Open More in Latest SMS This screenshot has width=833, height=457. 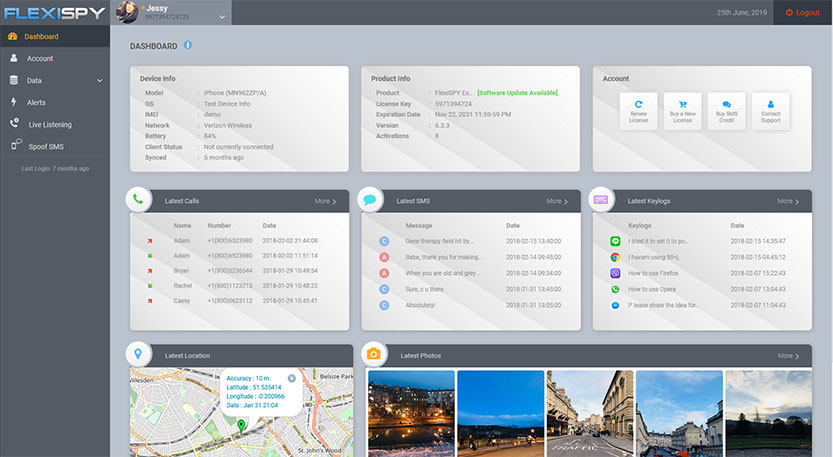click(557, 201)
